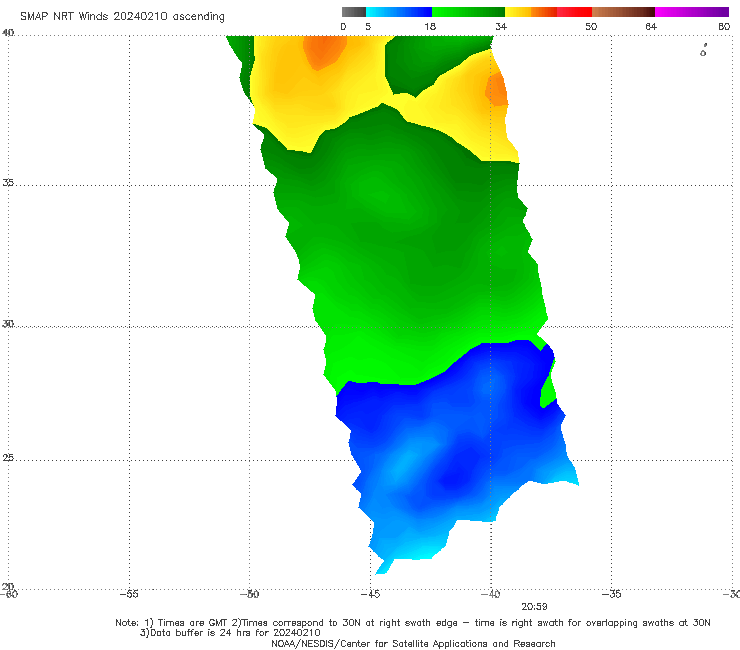Select the gray segment of the wind colorbar

354,12
